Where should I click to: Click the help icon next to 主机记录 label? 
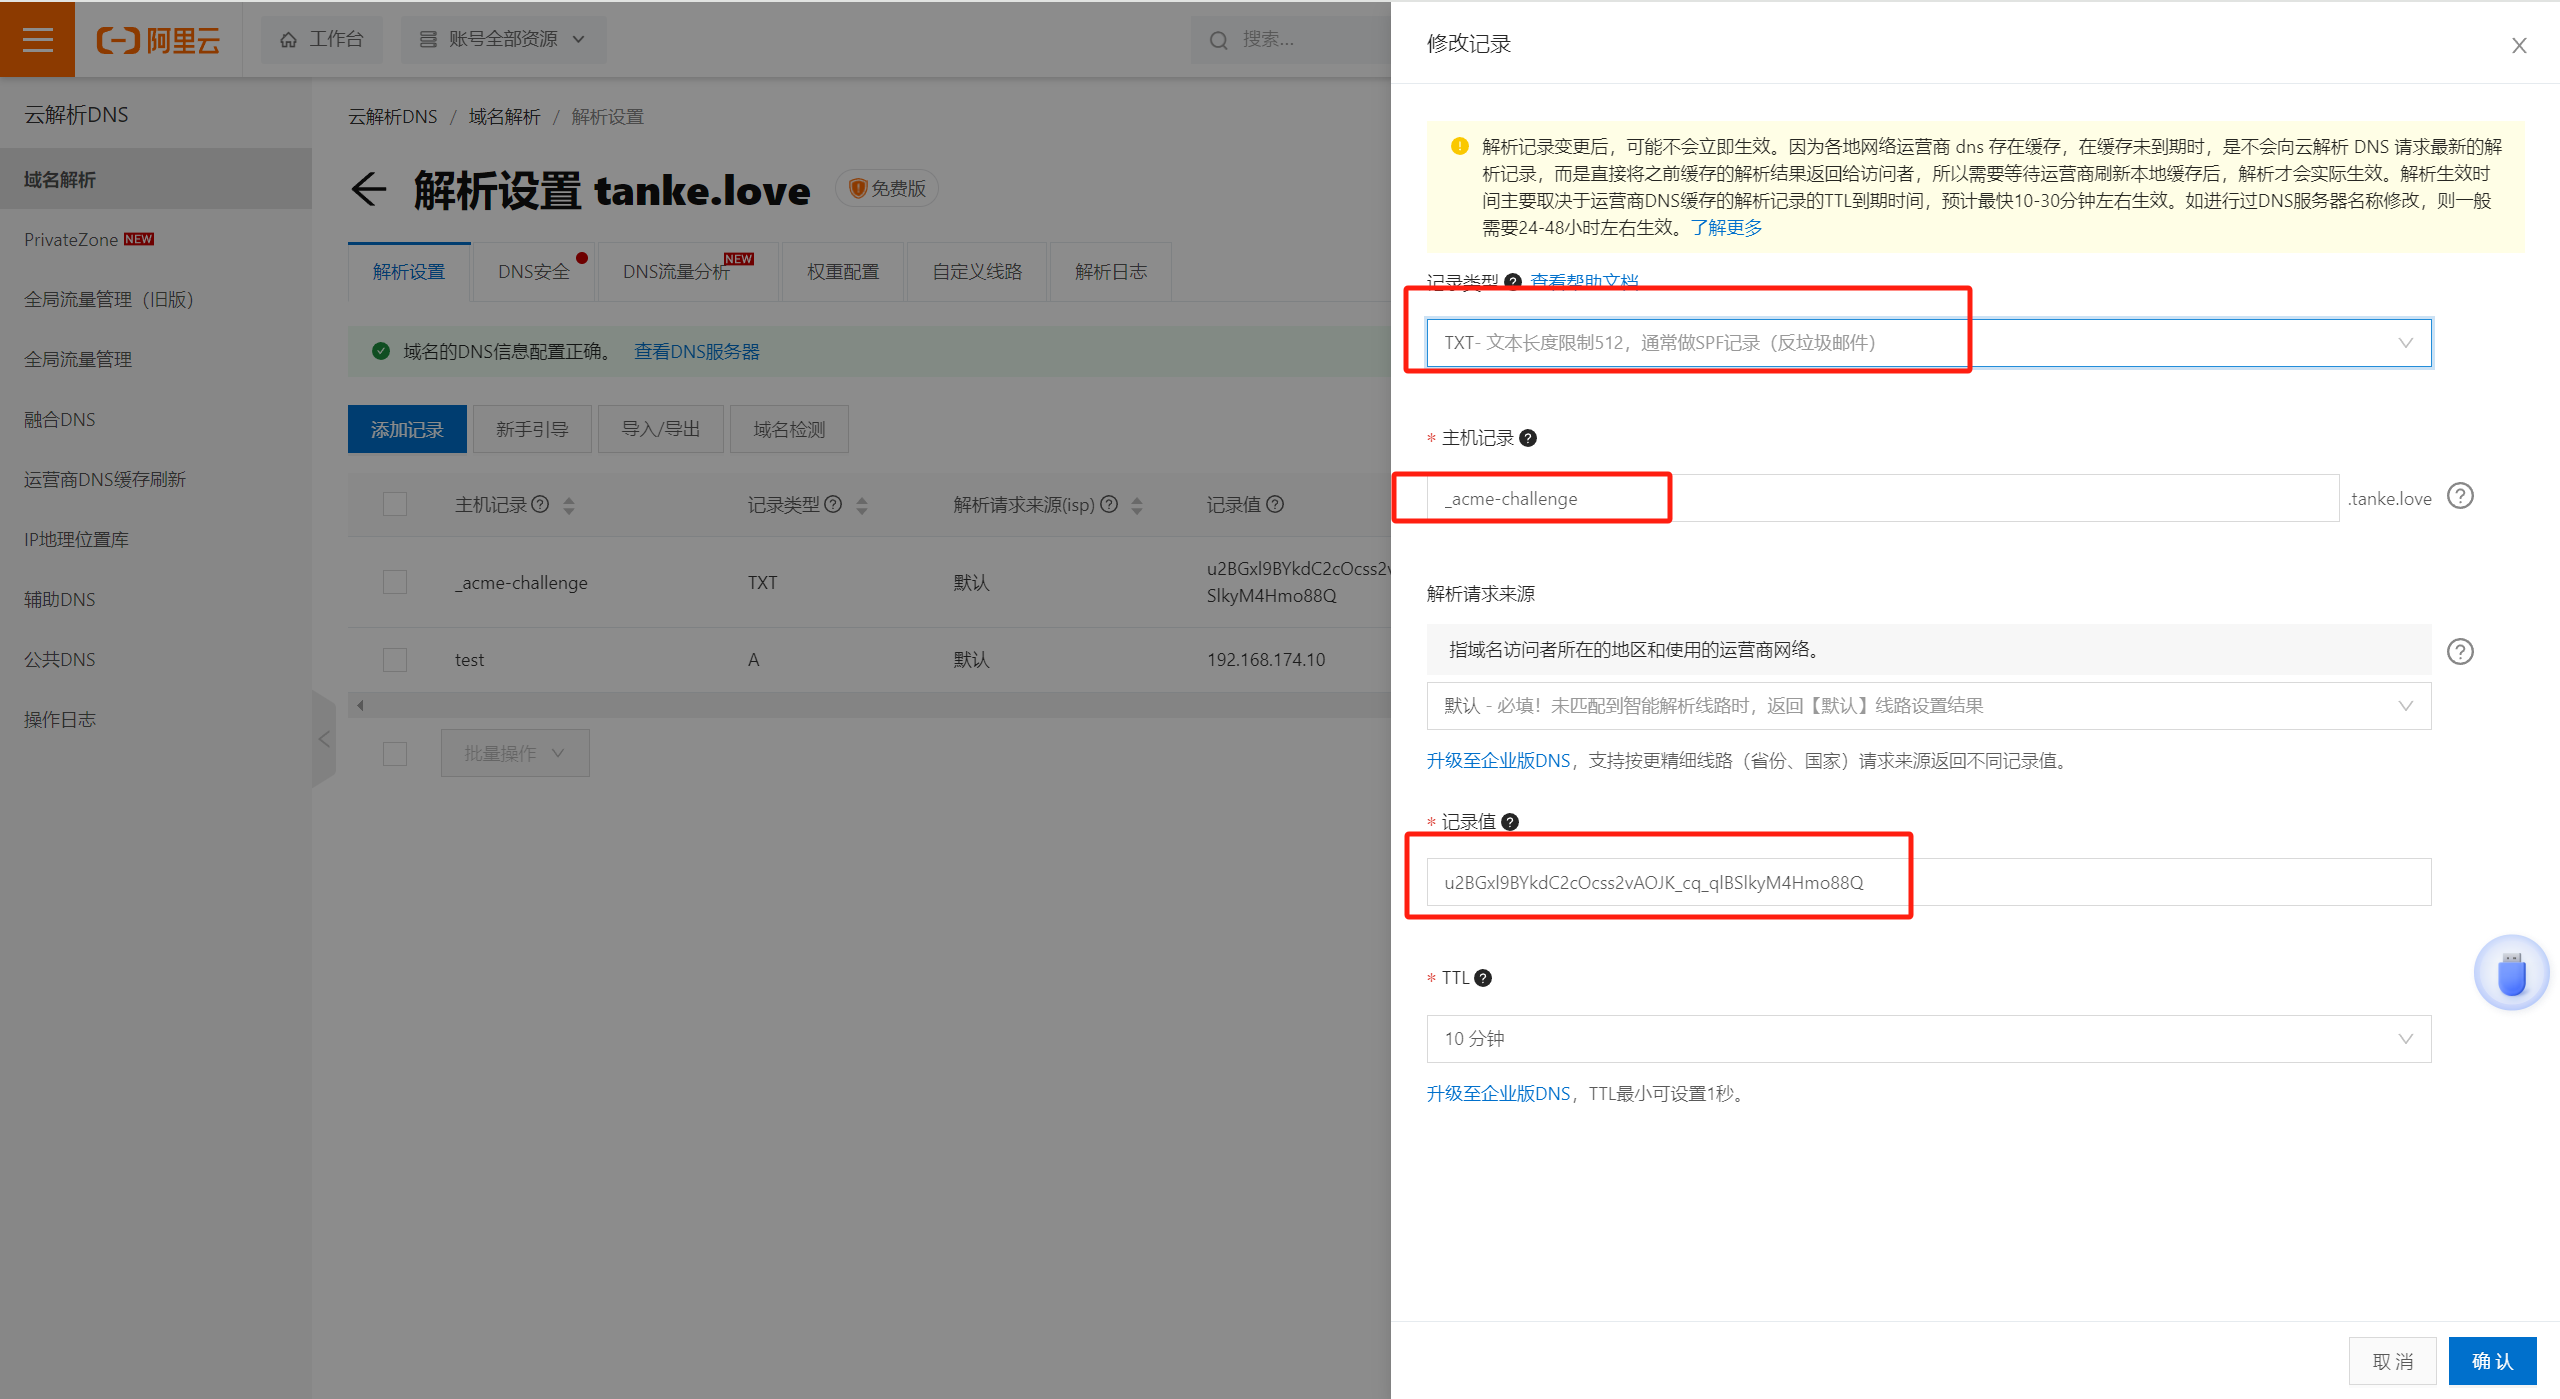[1528, 438]
